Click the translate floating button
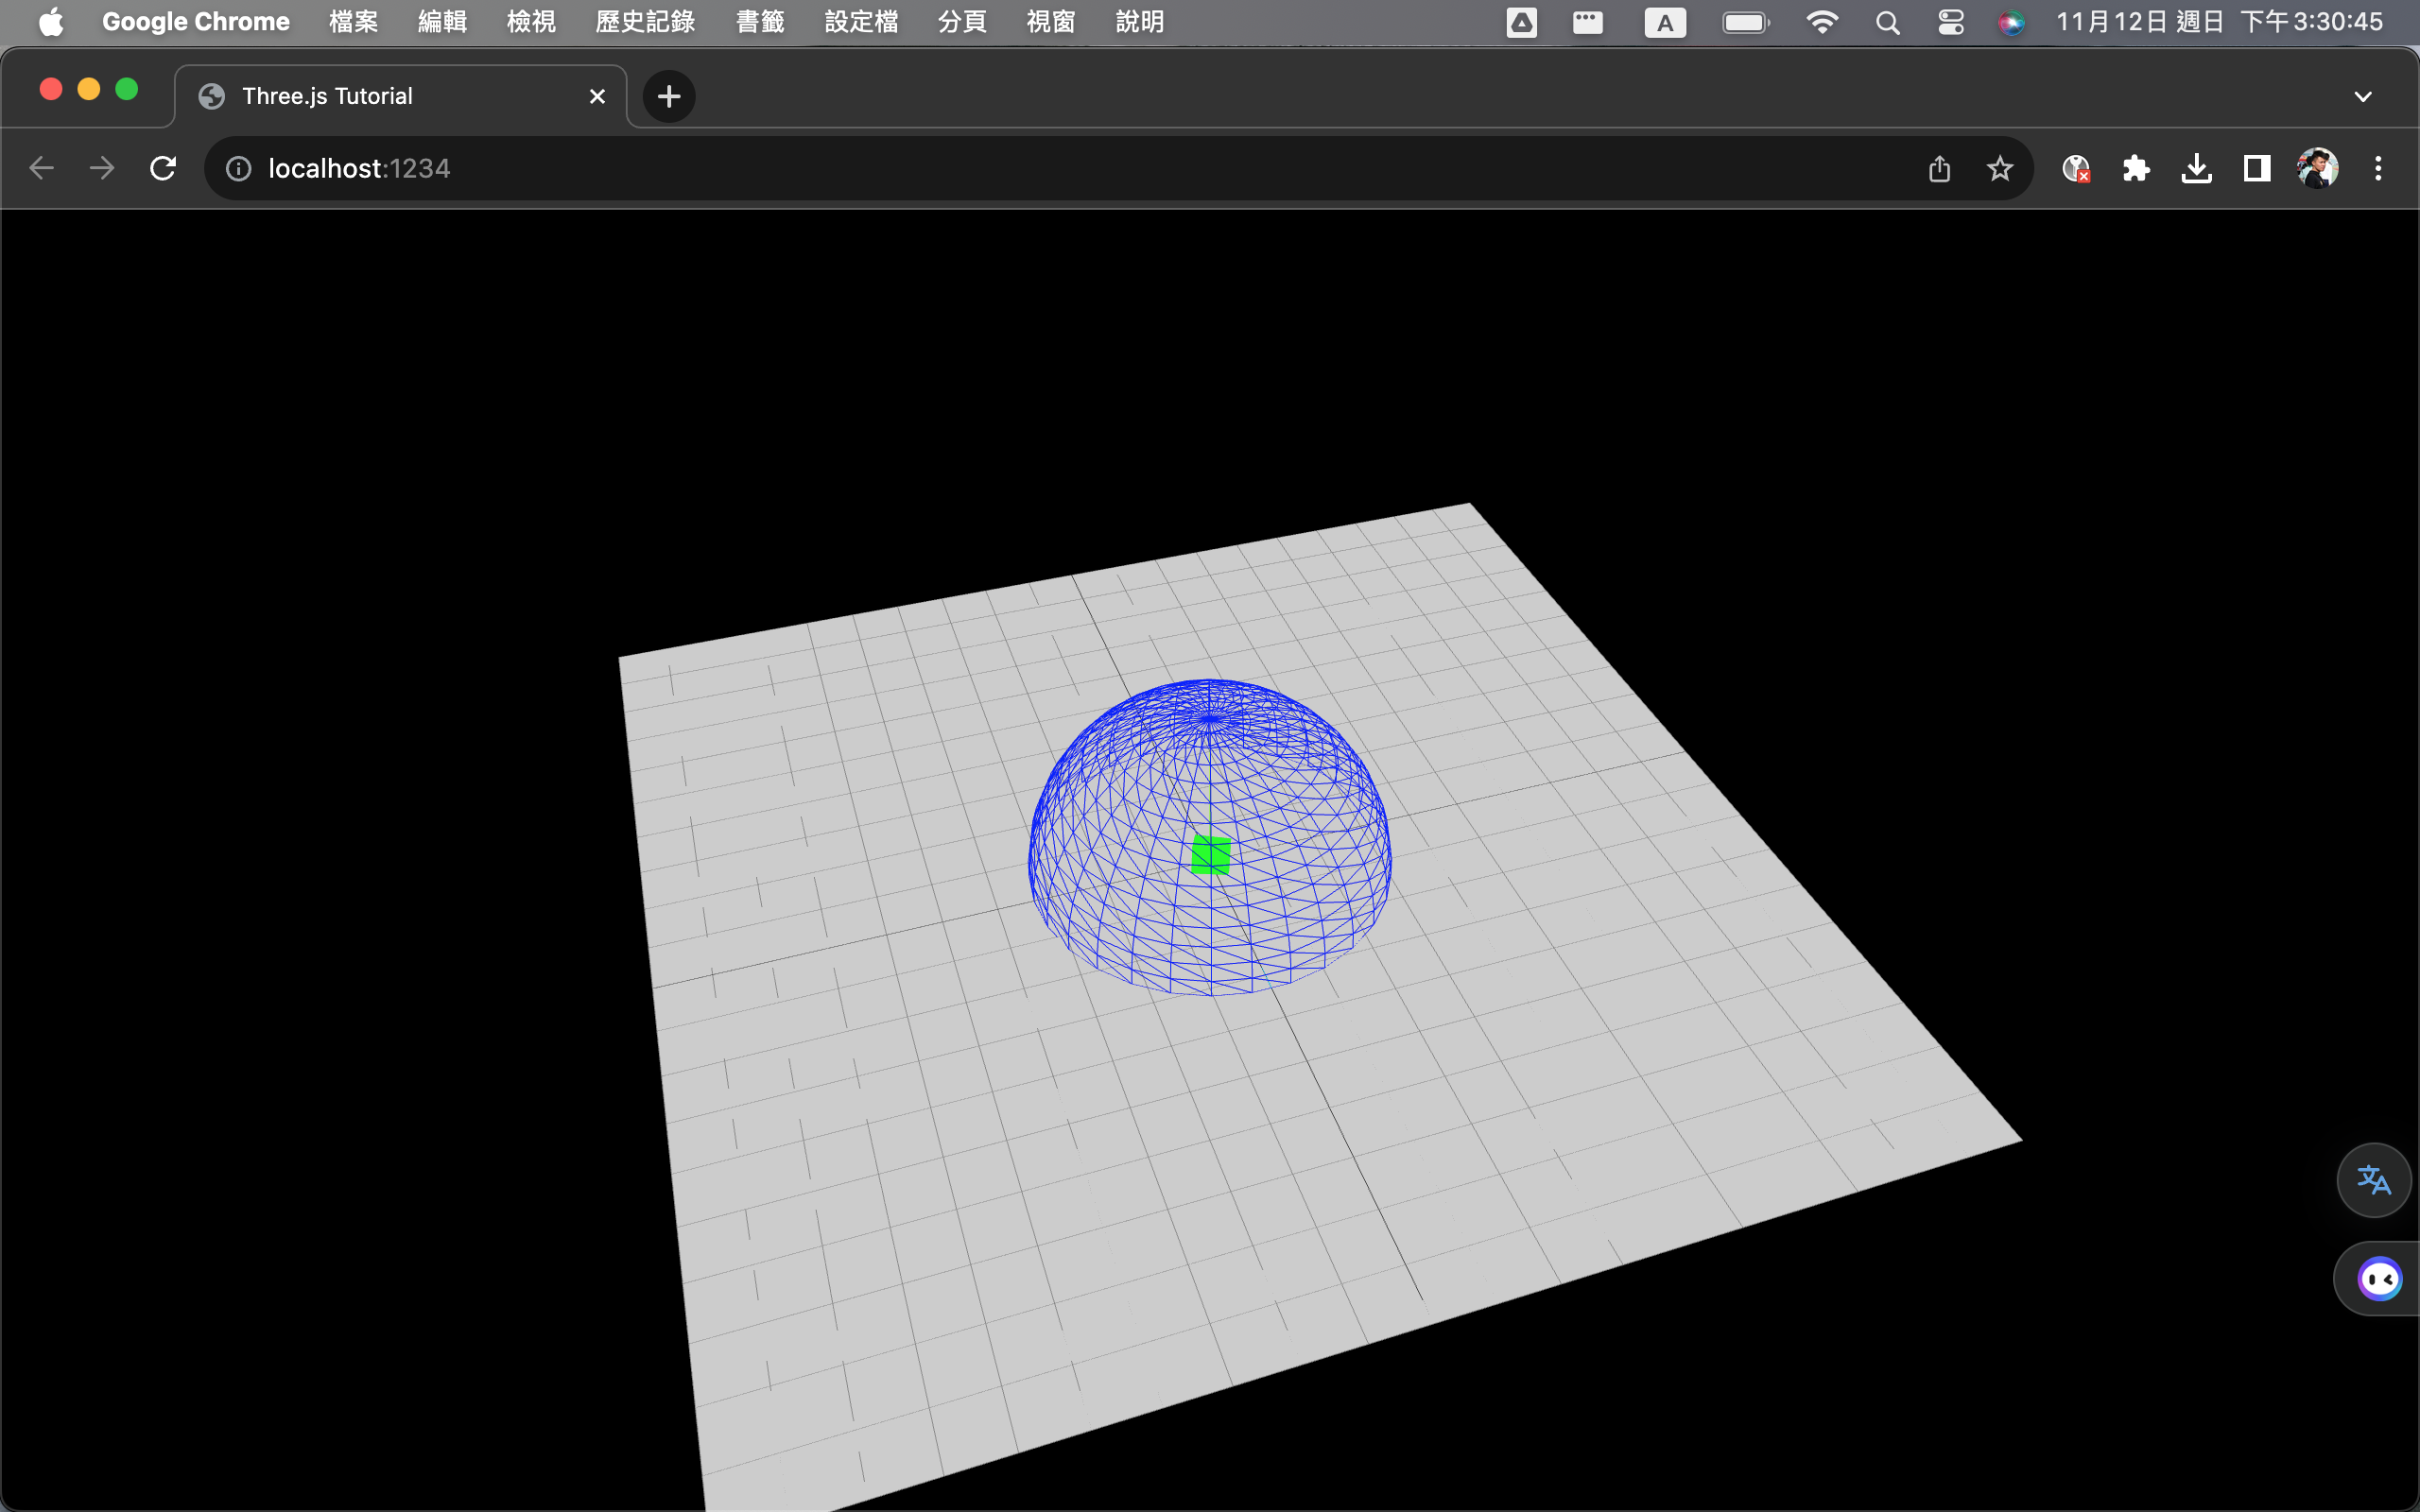Viewport: 2420px width, 1512px height. (x=2374, y=1180)
